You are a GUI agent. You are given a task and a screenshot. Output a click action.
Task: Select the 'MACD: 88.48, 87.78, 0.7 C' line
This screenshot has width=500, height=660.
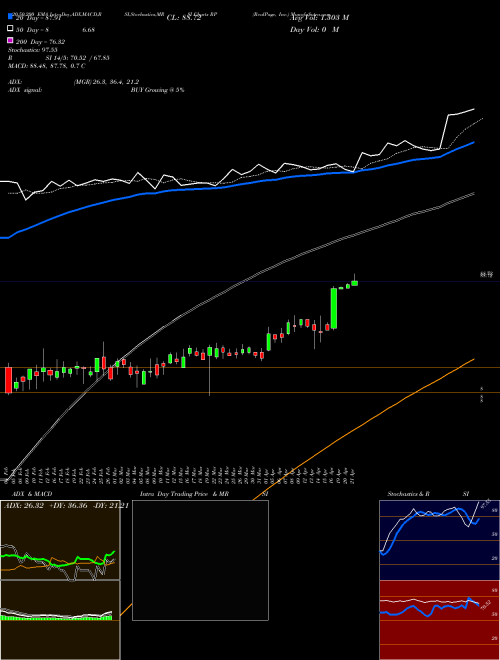(46, 66)
